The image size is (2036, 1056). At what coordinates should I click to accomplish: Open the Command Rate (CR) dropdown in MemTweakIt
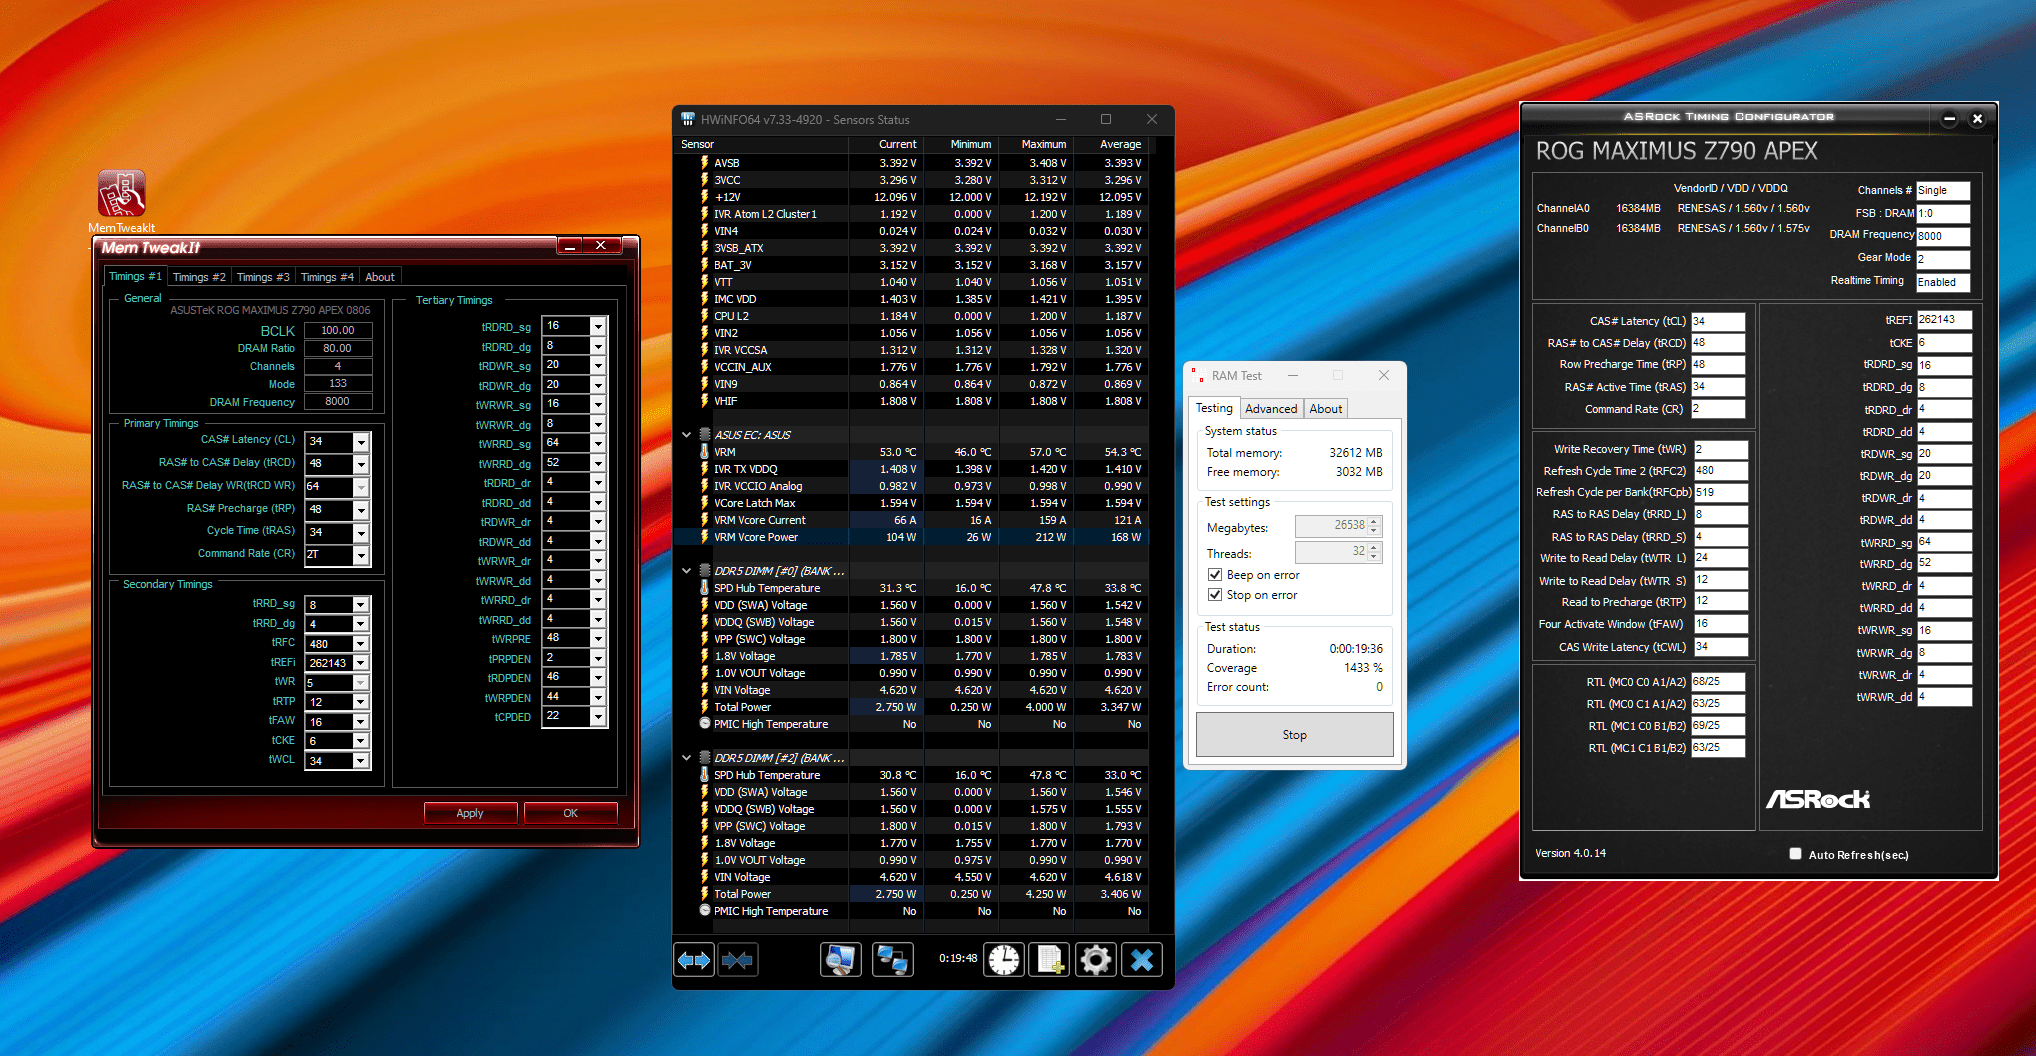[x=362, y=555]
